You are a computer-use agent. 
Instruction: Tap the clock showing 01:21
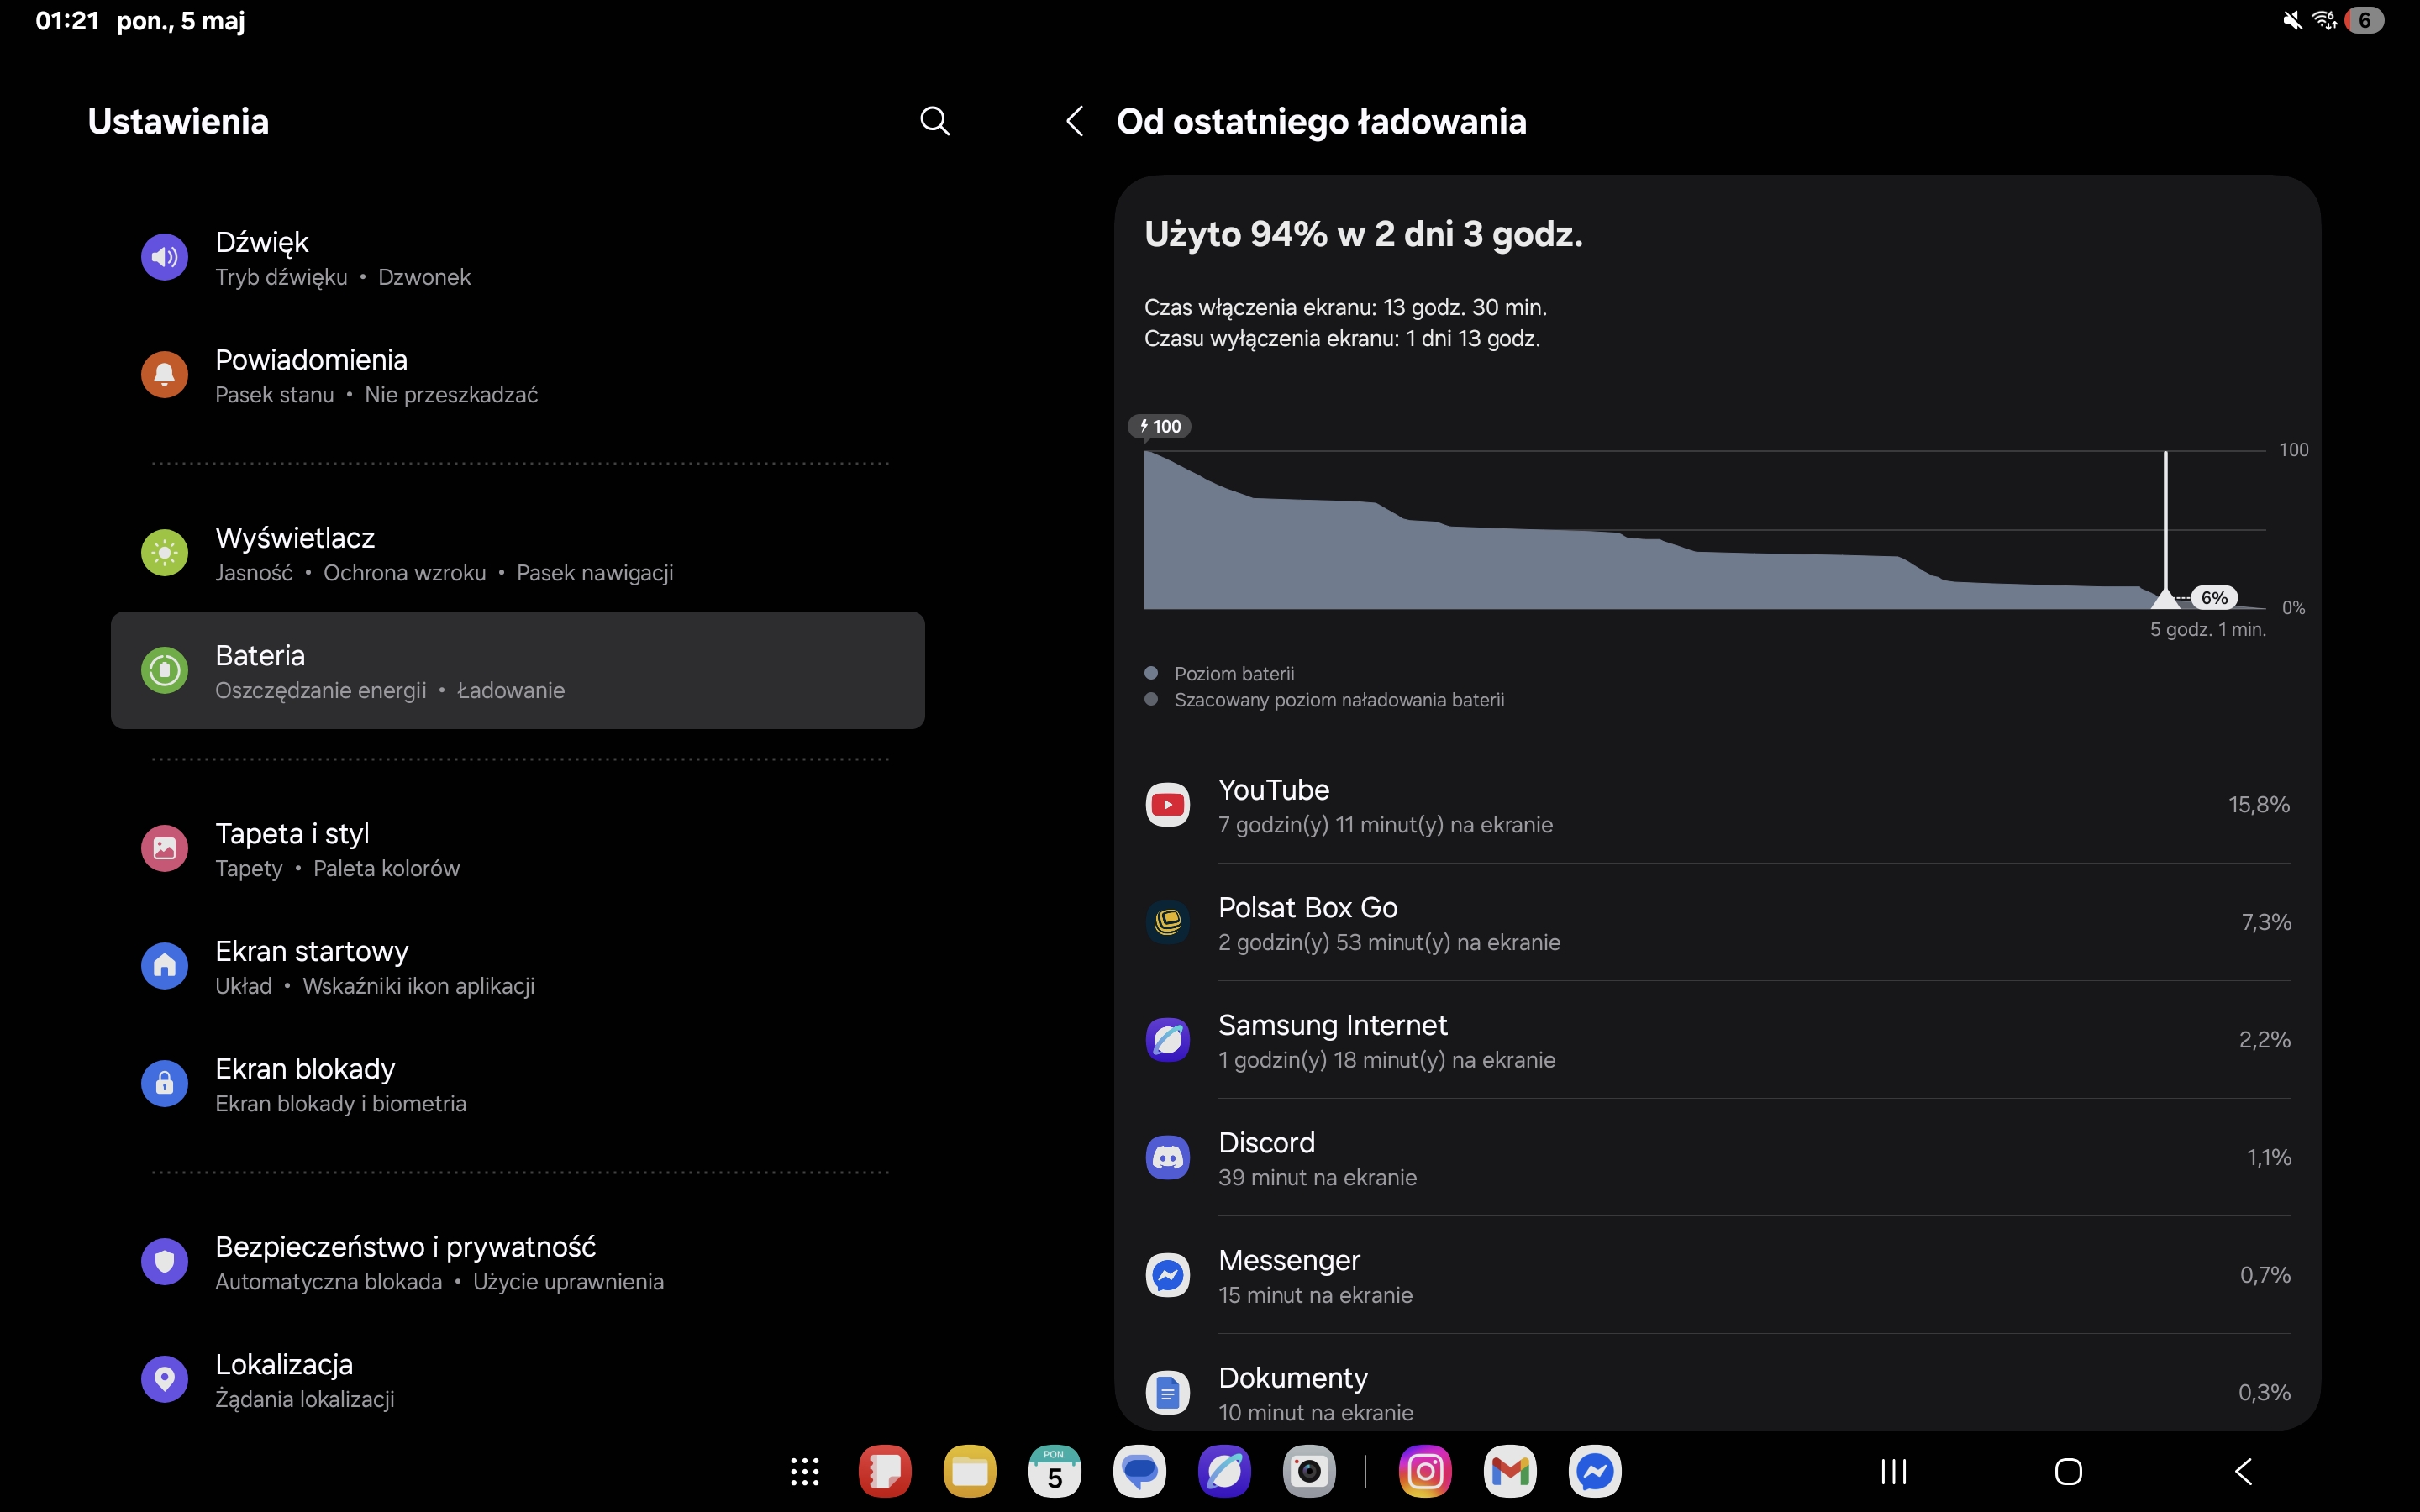[67, 21]
